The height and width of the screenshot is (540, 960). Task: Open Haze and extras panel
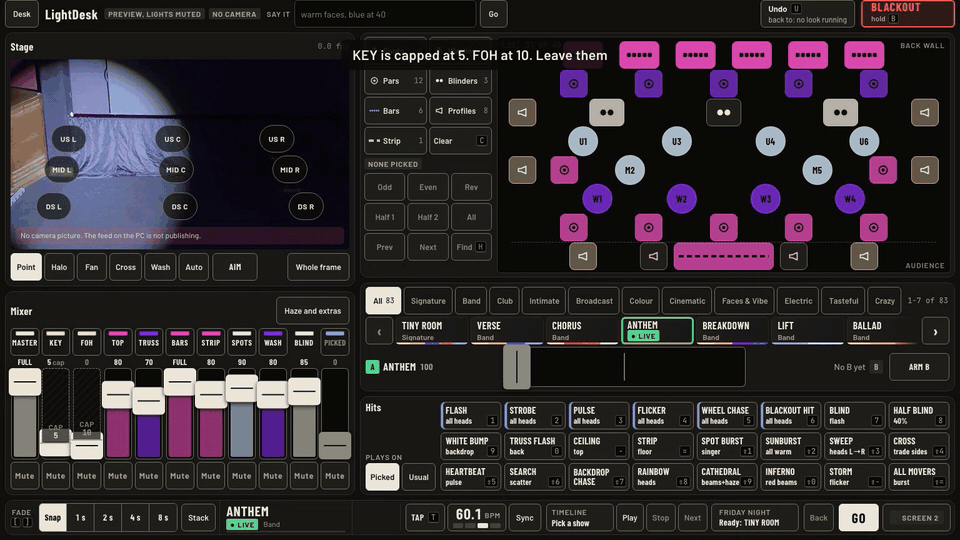pos(312,311)
